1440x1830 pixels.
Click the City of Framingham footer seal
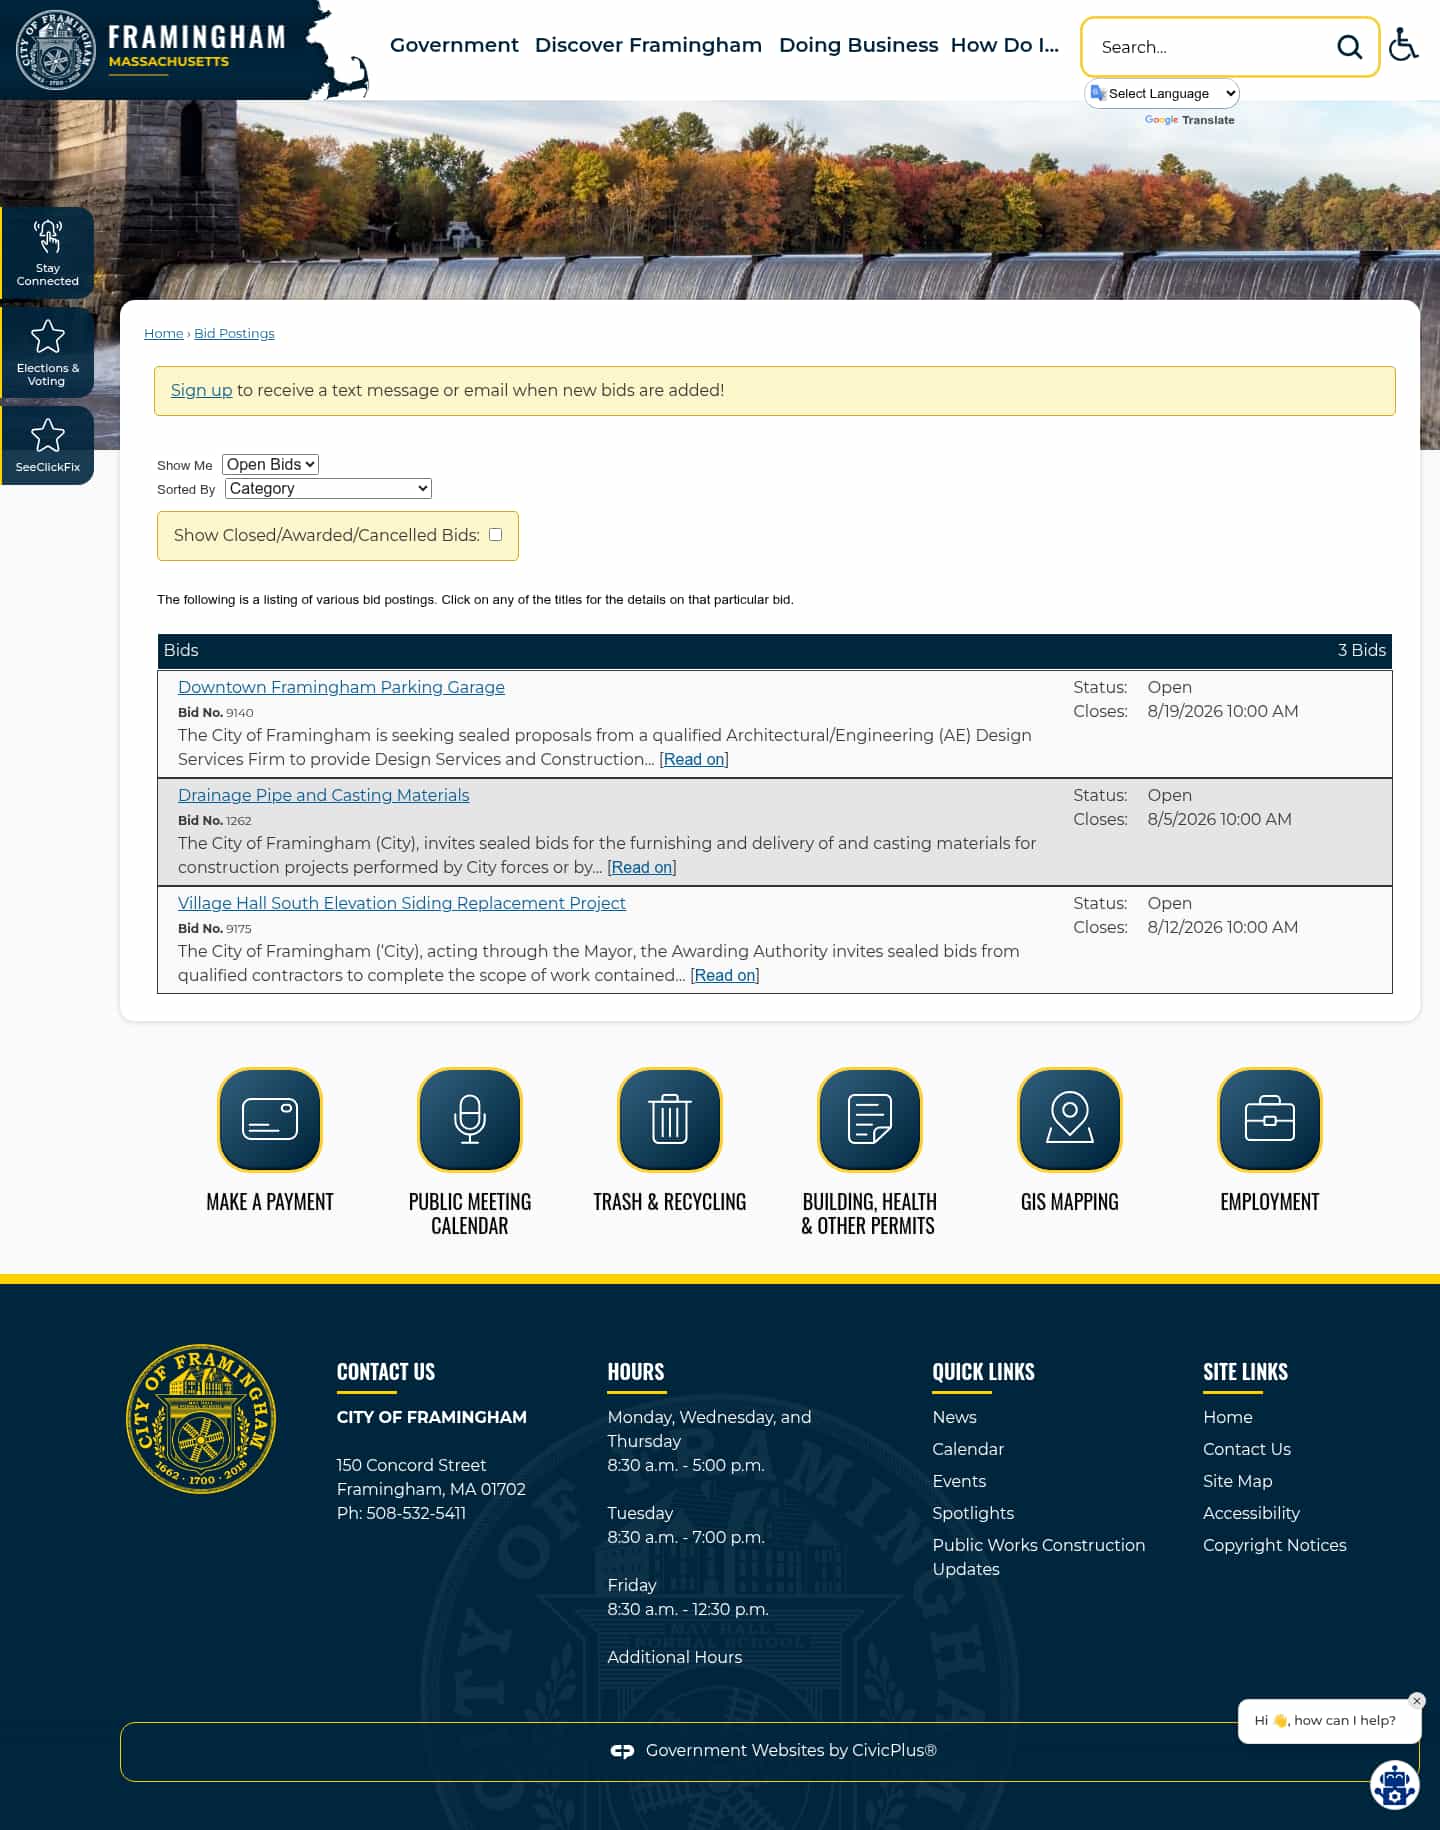201,1418
